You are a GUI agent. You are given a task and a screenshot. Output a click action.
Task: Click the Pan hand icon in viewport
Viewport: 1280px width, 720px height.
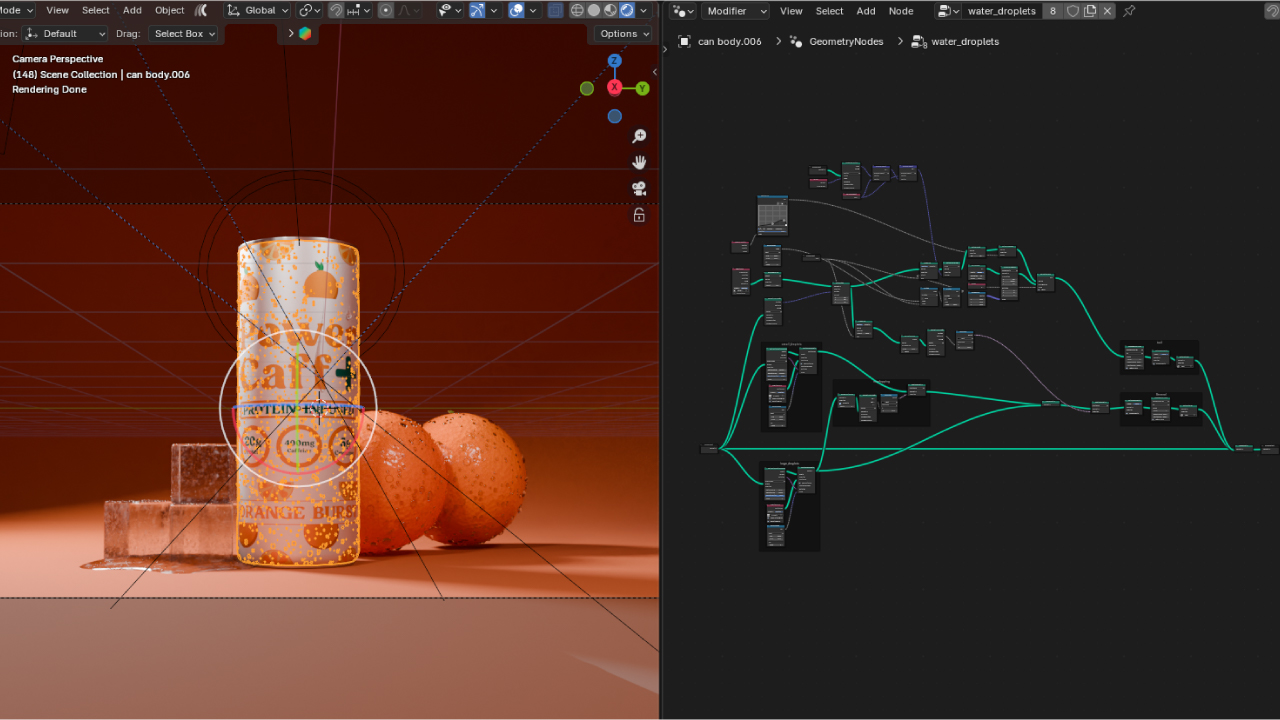tap(639, 162)
